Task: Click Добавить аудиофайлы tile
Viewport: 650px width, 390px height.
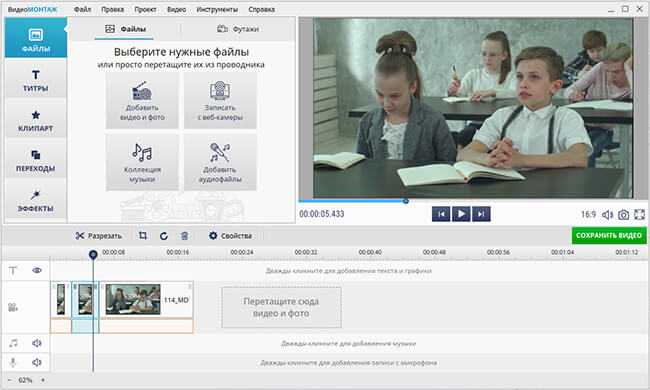Action: coord(220,162)
